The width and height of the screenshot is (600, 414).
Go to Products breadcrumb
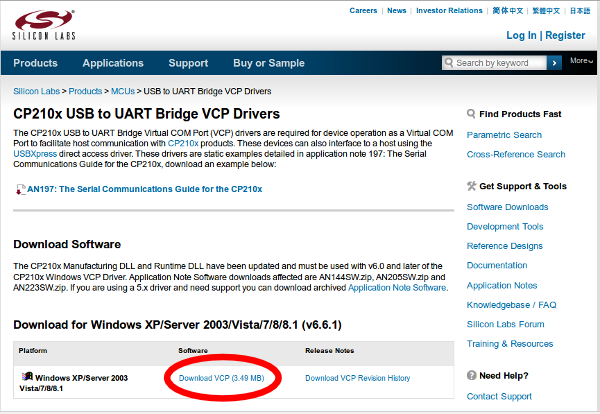coord(85,91)
